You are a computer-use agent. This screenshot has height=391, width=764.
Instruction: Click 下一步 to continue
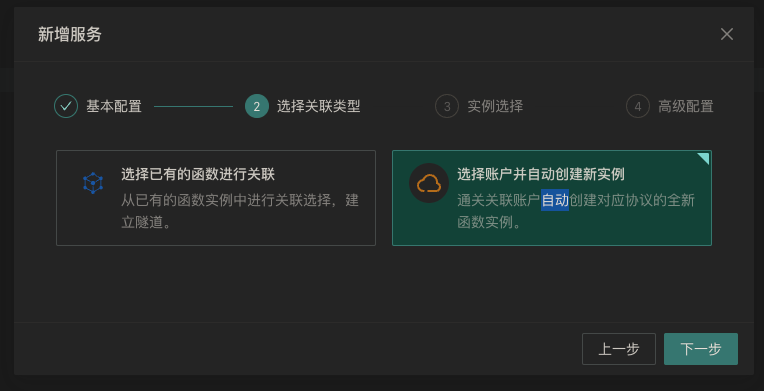pos(701,349)
